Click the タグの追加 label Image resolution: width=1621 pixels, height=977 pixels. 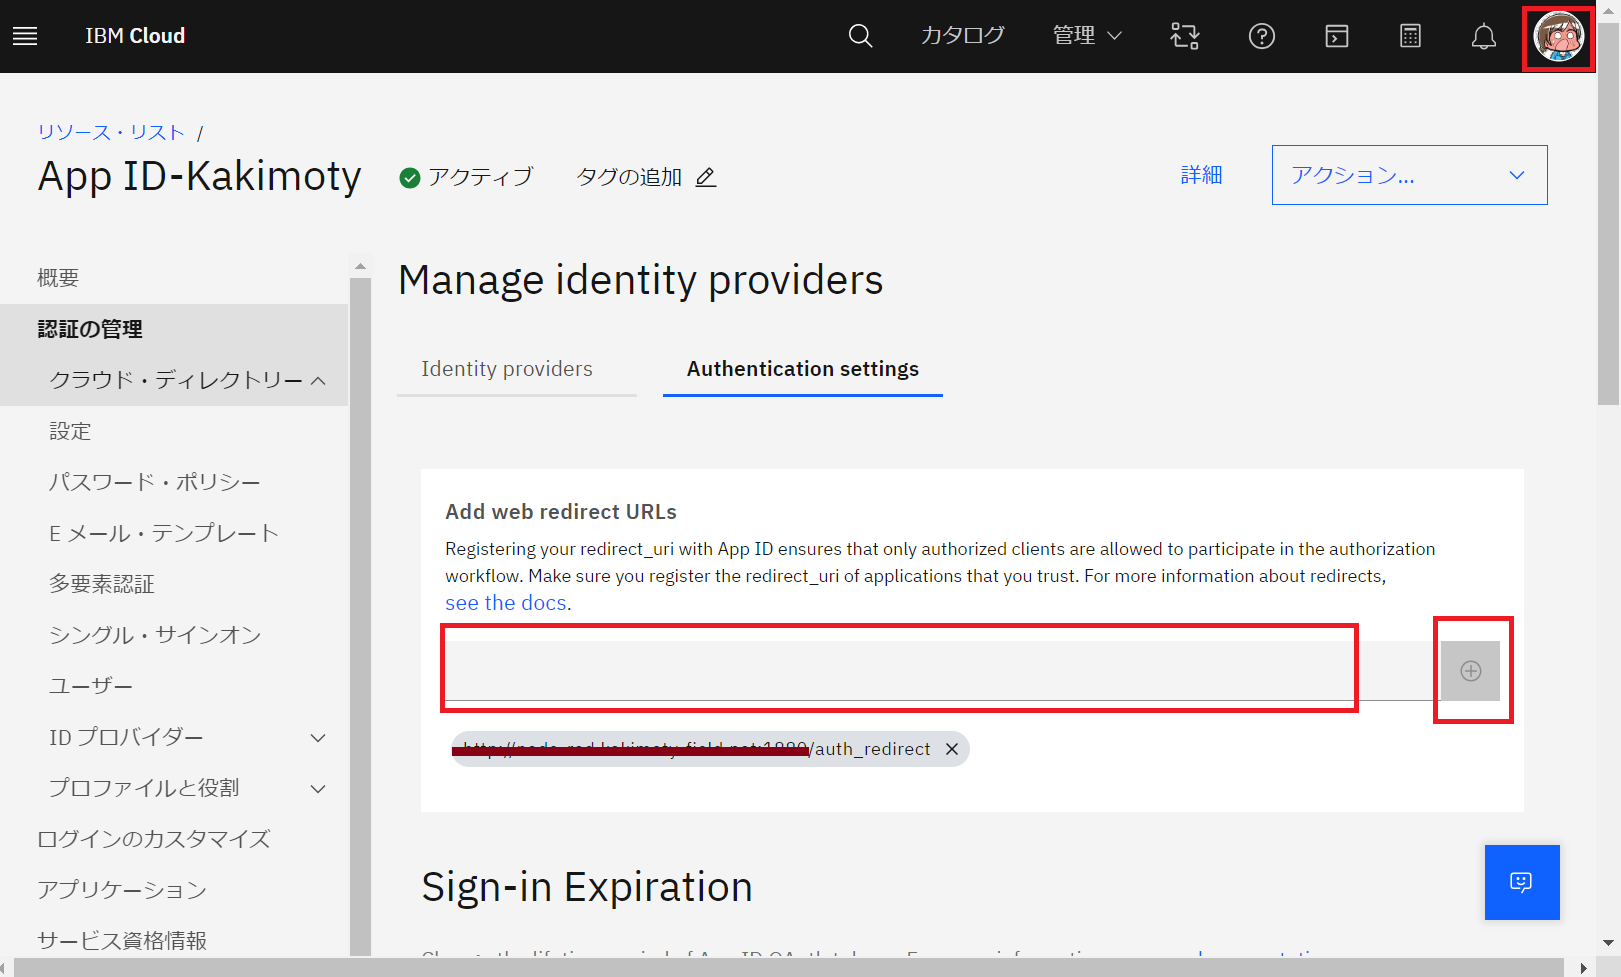point(629,177)
